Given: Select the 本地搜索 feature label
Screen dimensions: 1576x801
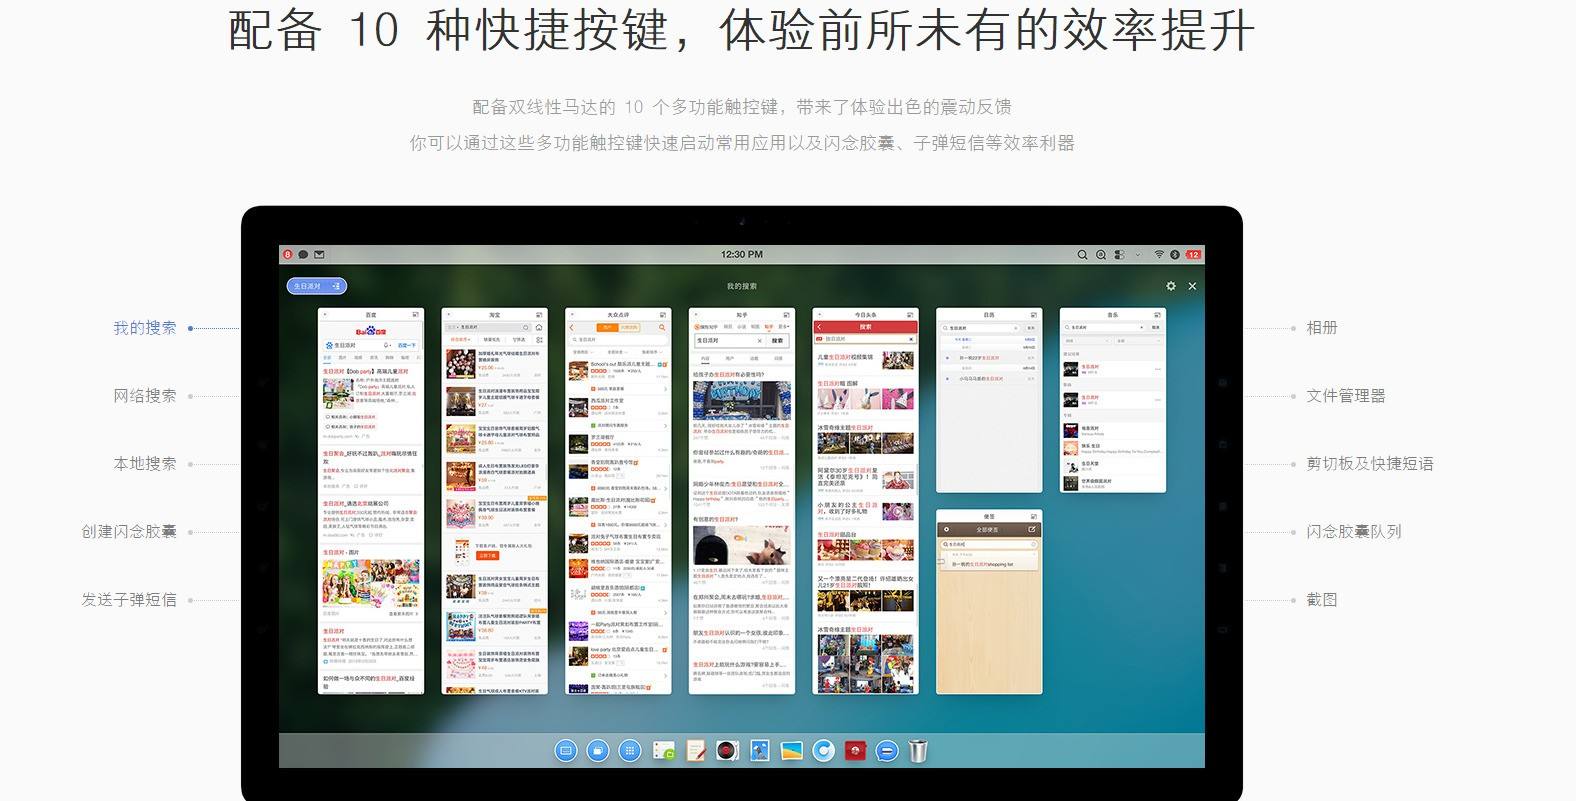Looking at the screenshot, I should 145,464.
